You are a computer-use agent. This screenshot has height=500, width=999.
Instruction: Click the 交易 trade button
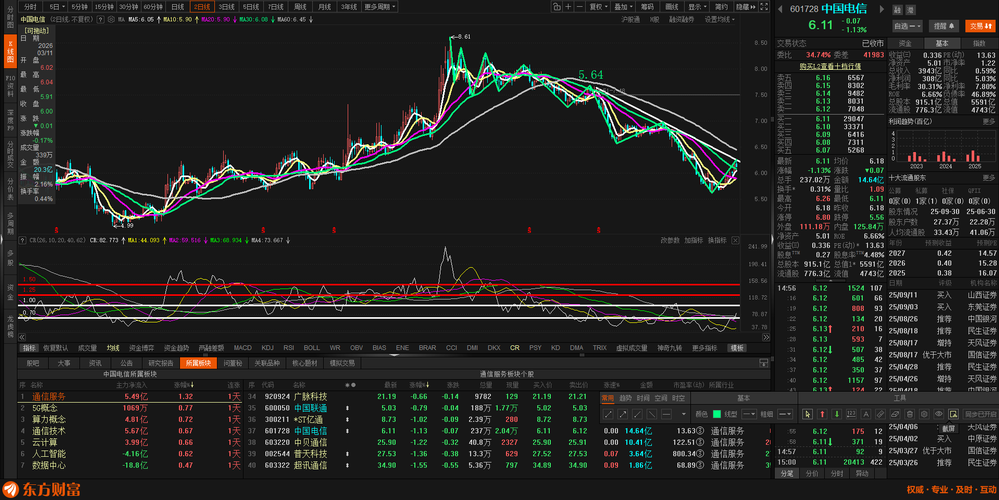click(x=980, y=26)
